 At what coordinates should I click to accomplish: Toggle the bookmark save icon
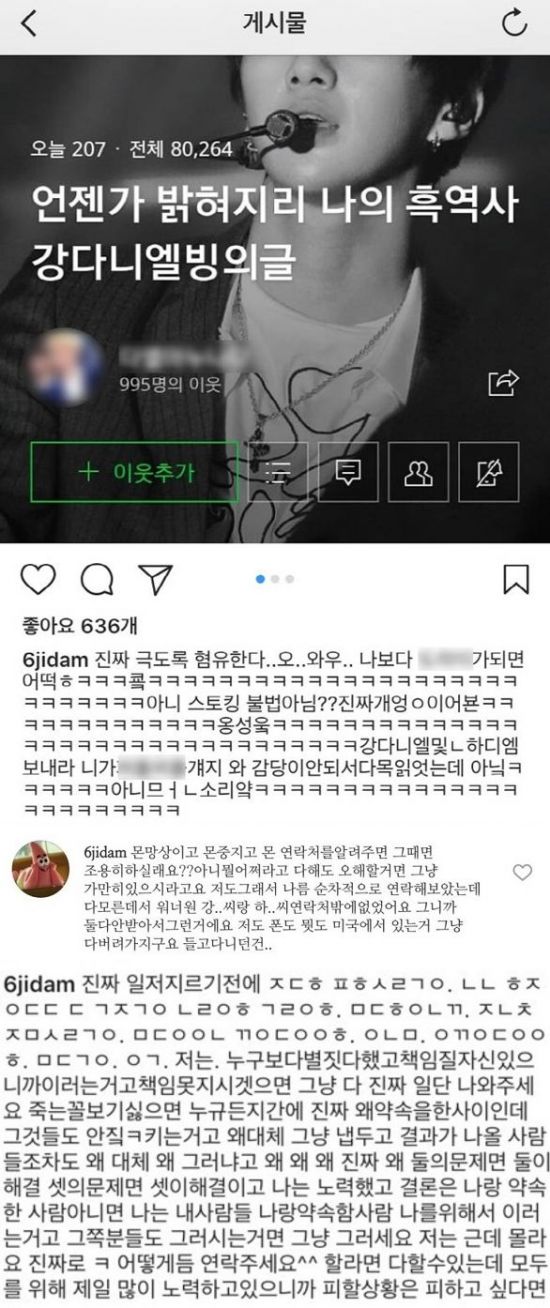tap(515, 580)
